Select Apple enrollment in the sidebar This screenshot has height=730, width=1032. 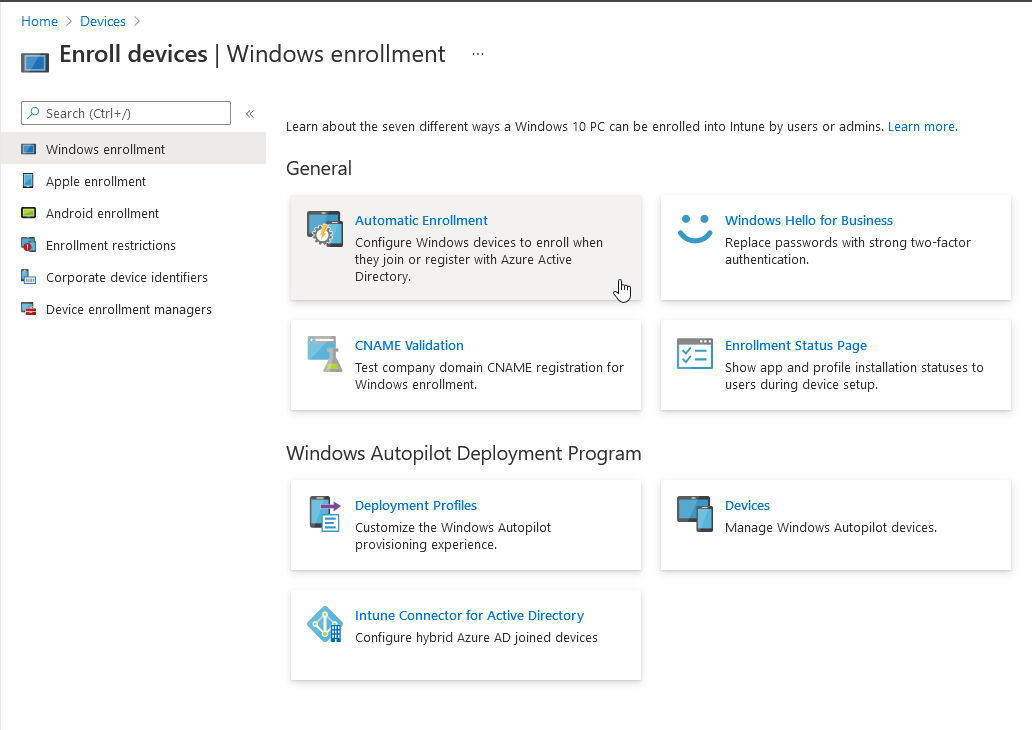point(96,182)
